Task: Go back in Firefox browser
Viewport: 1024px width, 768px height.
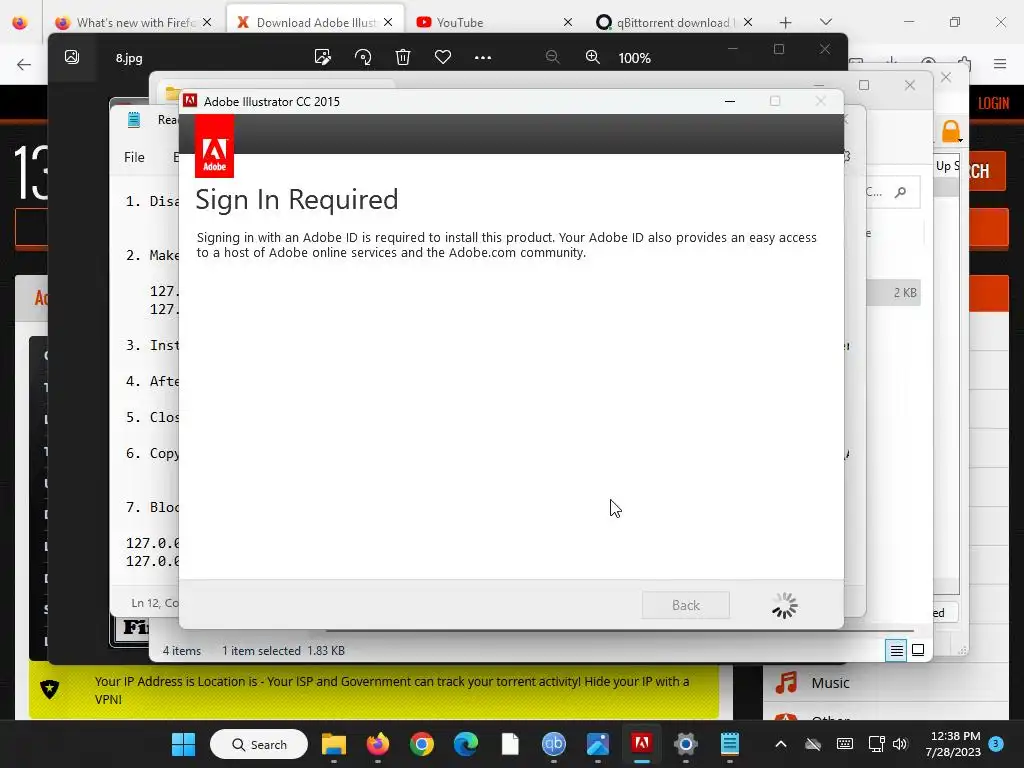Action: 24,64
